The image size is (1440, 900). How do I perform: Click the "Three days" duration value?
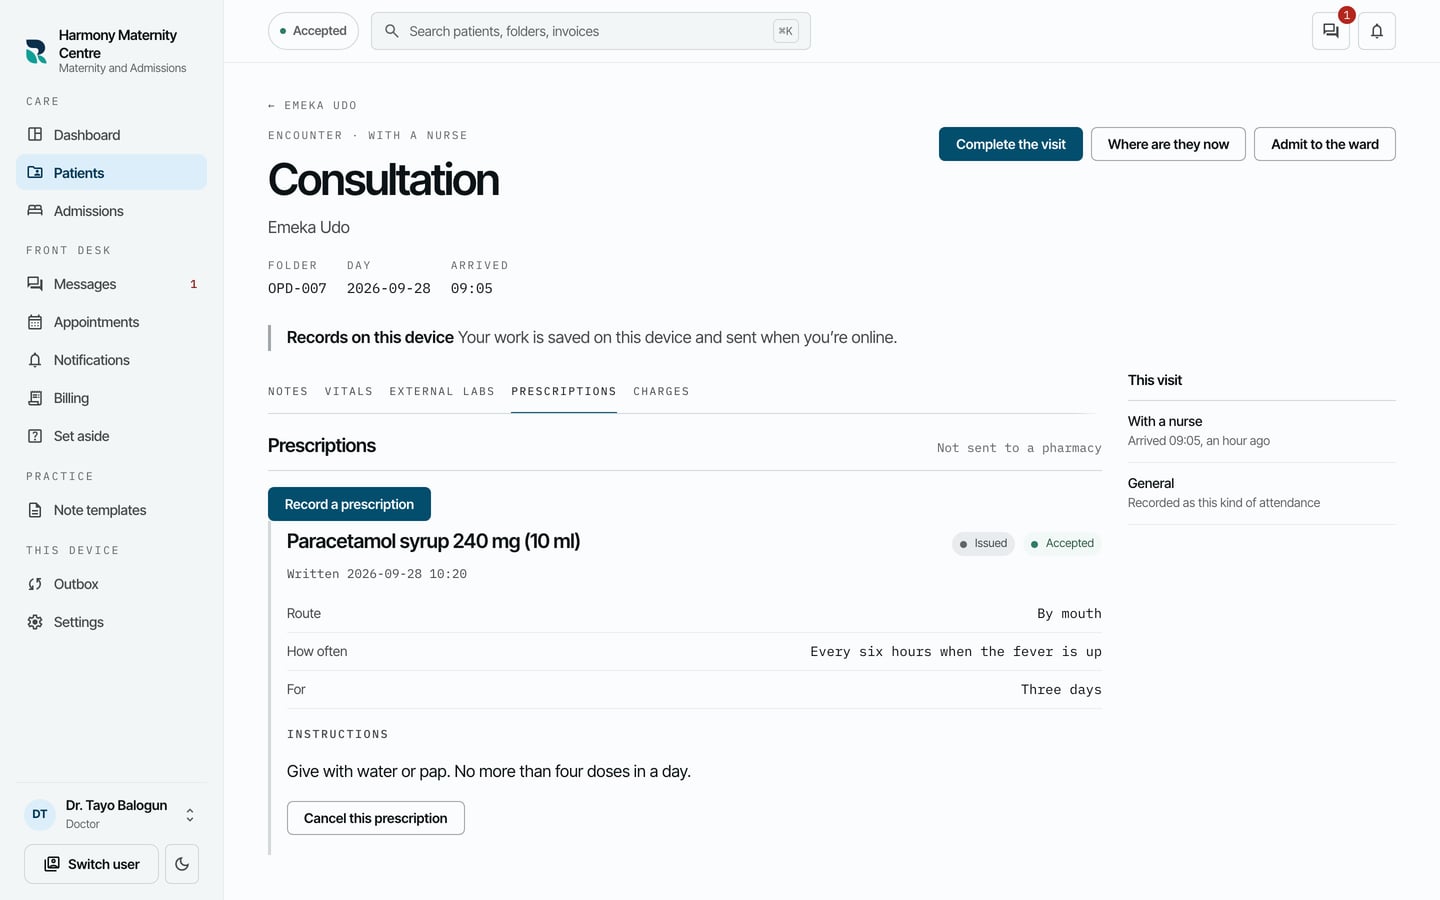click(x=1061, y=690)
